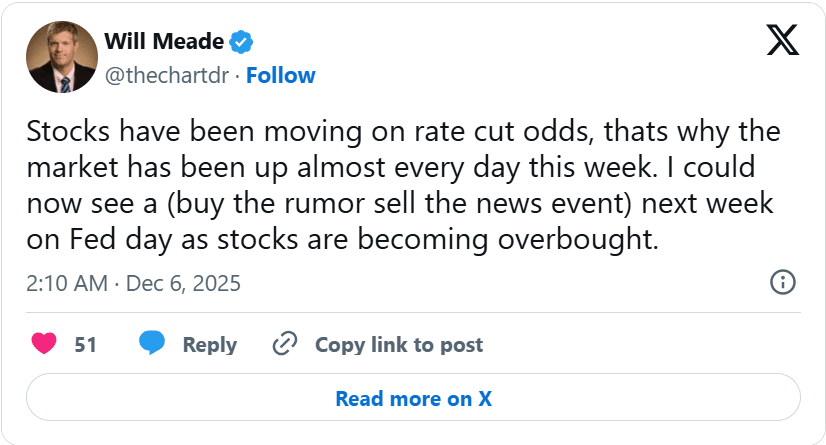Open the info icon beside the timestamp

click(783, 282)
